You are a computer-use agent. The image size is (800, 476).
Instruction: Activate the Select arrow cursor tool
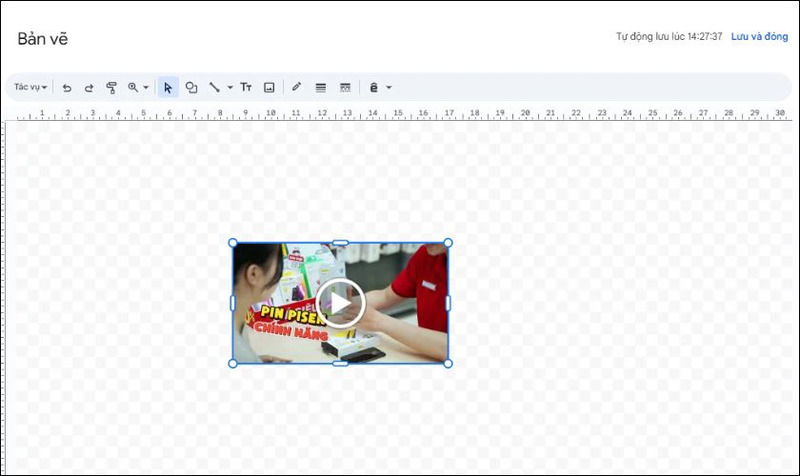[x=168, y=88]
